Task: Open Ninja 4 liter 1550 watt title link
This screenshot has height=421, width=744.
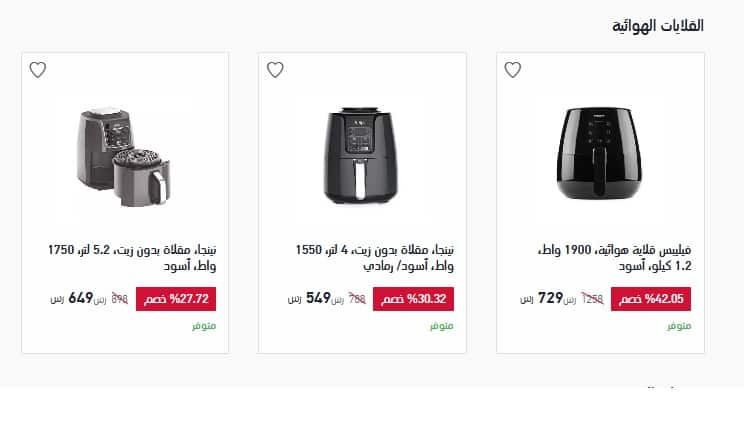Action: [x=375, y=257]
